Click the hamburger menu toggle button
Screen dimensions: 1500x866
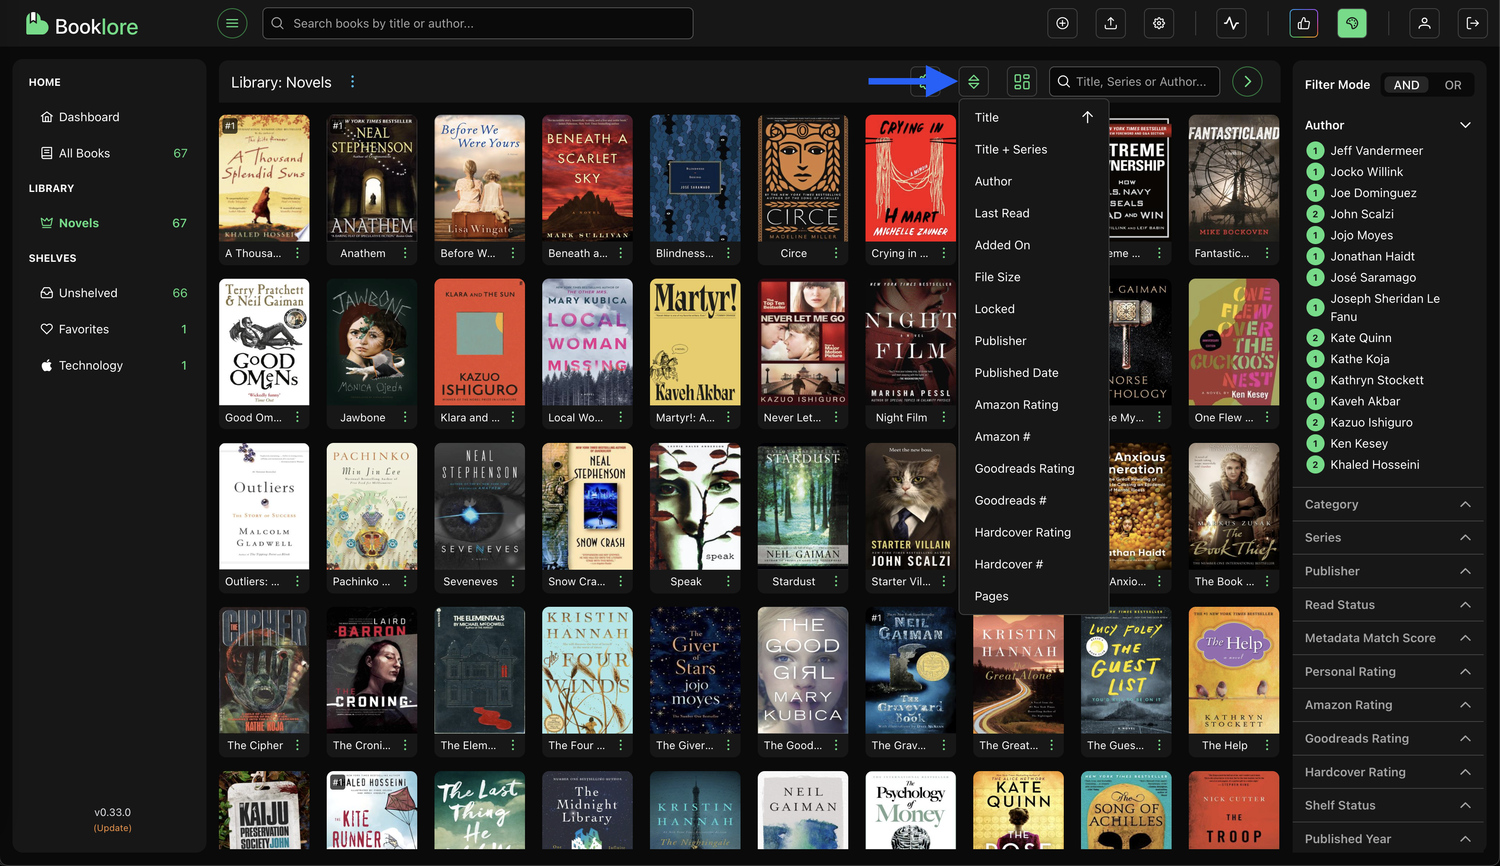tap(232, 23)
